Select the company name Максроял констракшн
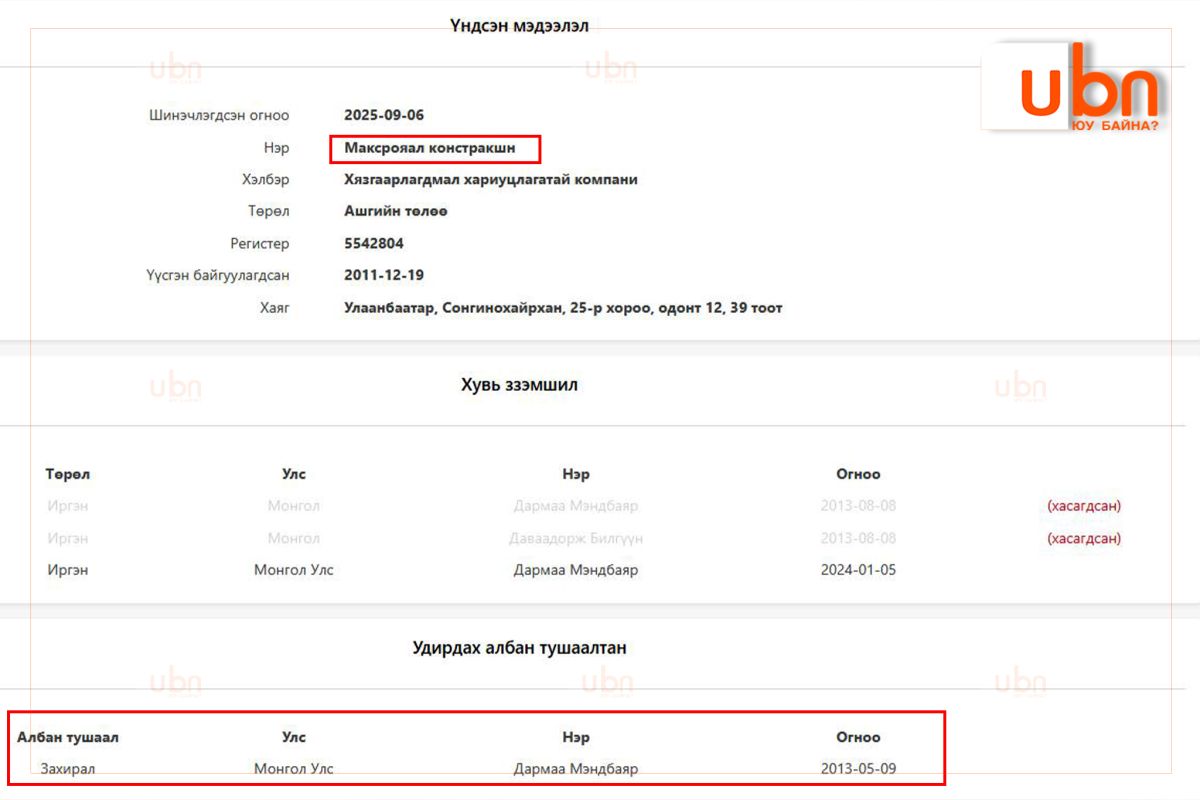The image size is (1200, 800). [430, 148]
